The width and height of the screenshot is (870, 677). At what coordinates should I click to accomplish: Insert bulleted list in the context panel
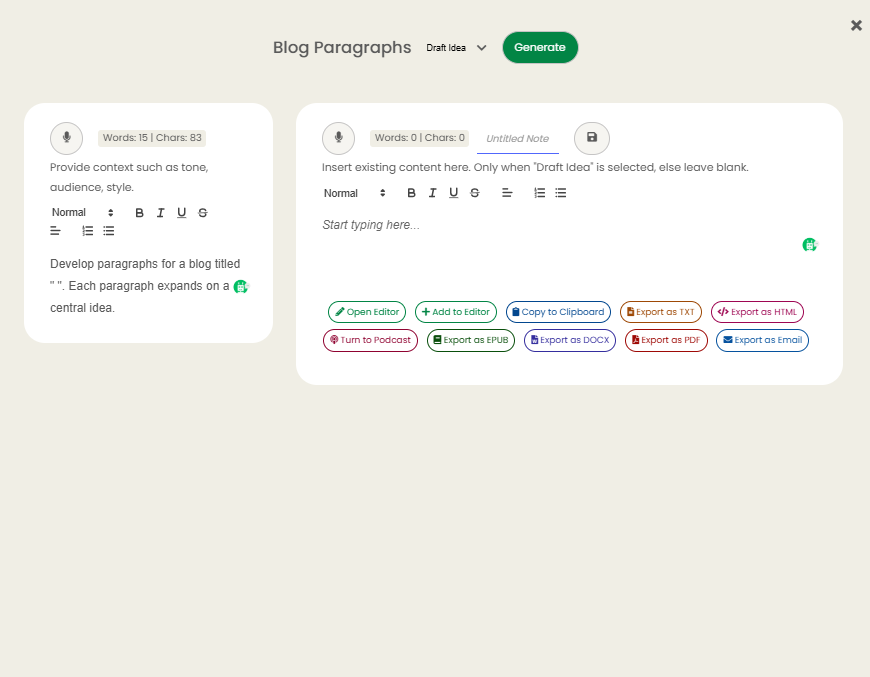pyautogui.click(x=109, y=231)
